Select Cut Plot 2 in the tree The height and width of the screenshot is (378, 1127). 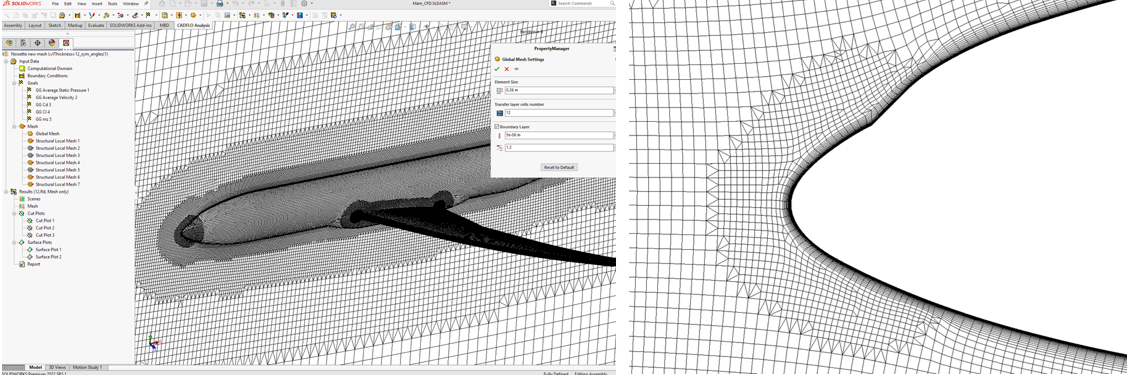click(x=45, y=228)
